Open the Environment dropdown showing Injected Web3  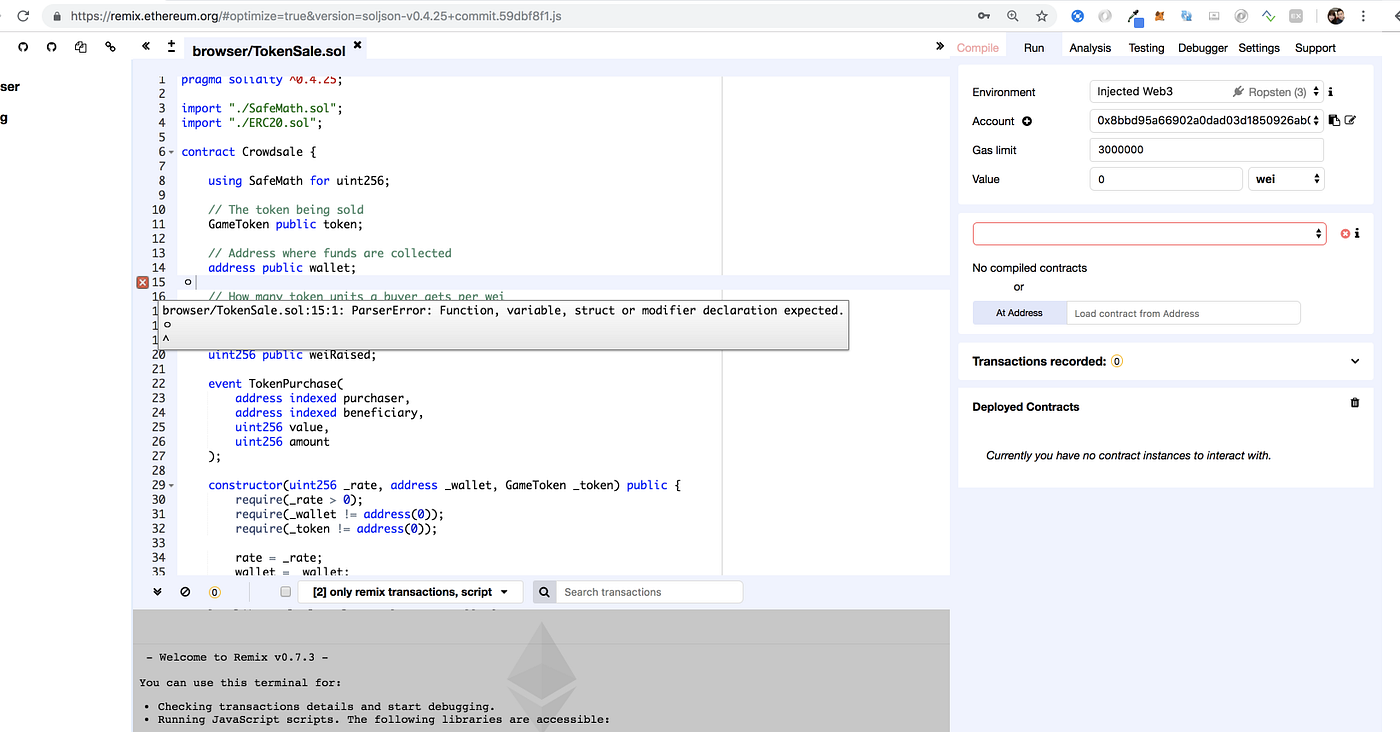coord(1206,92)
